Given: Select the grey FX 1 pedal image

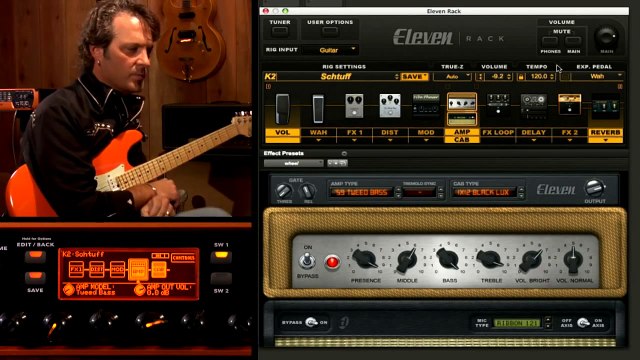Looking at the screenshot, I should (x=354, y=106).
